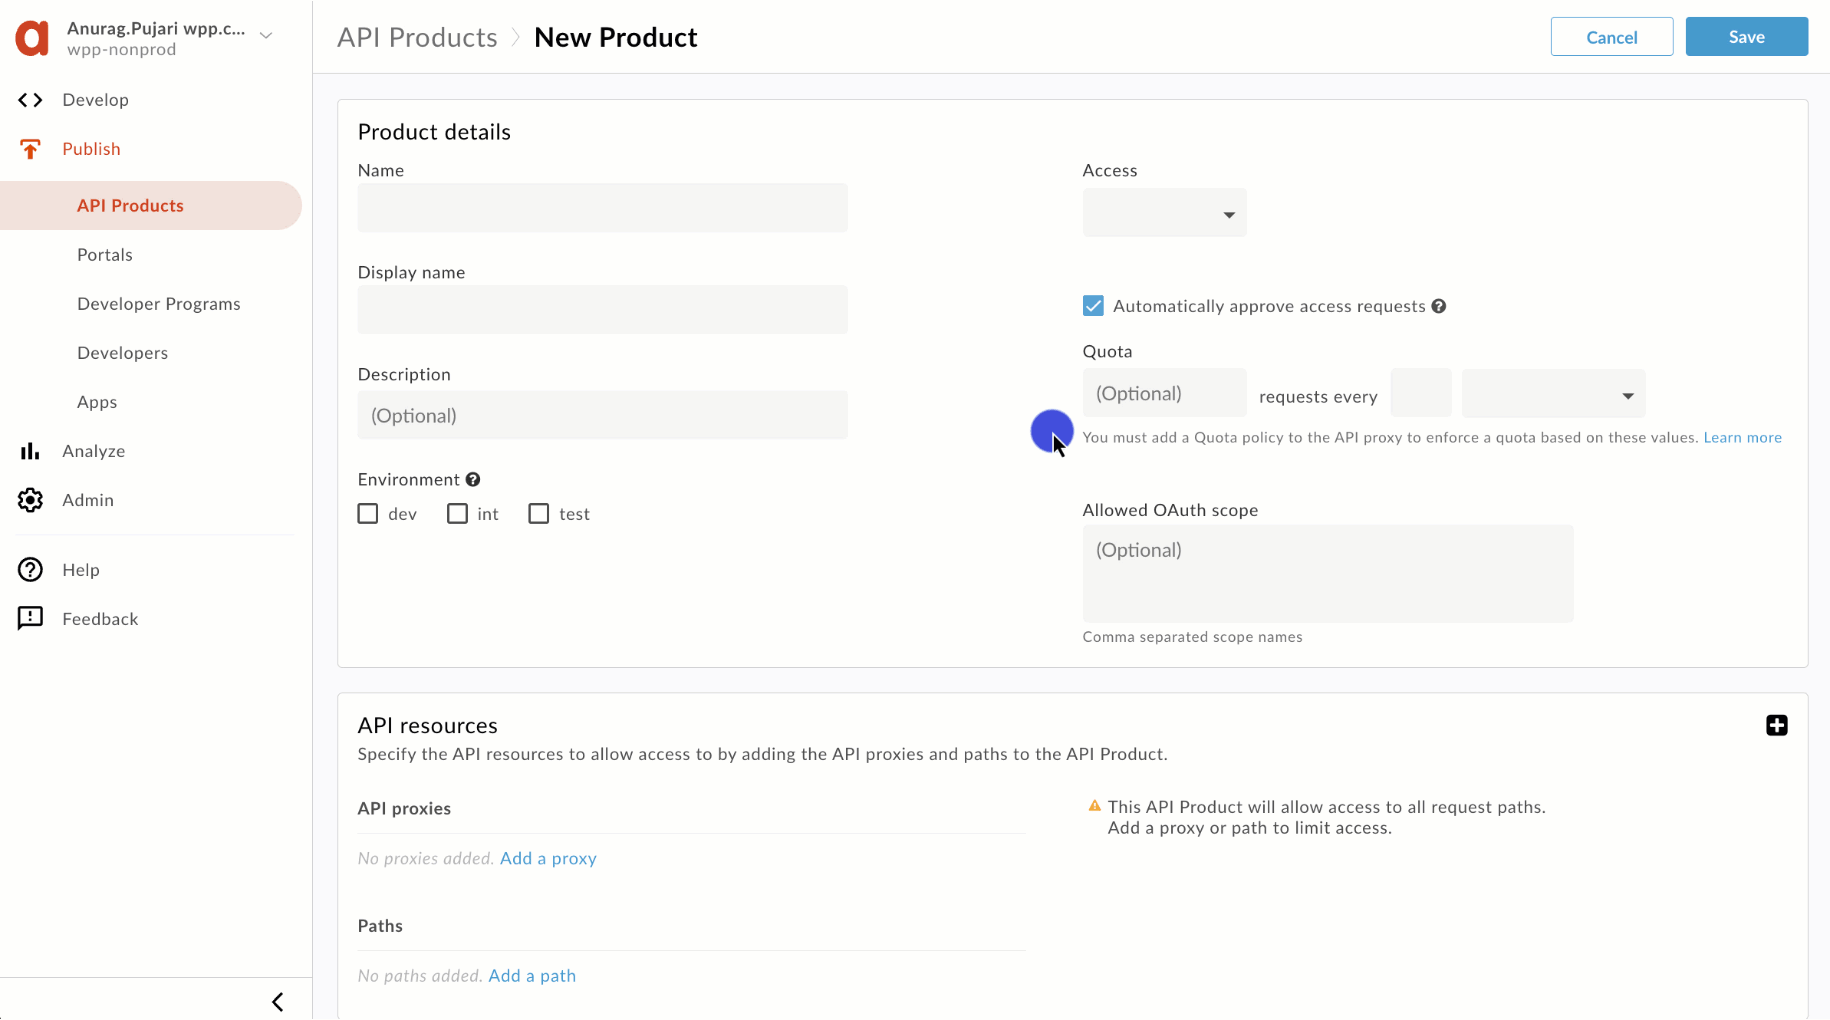
Task: Click the Save button
Action: pos(1746,37)
